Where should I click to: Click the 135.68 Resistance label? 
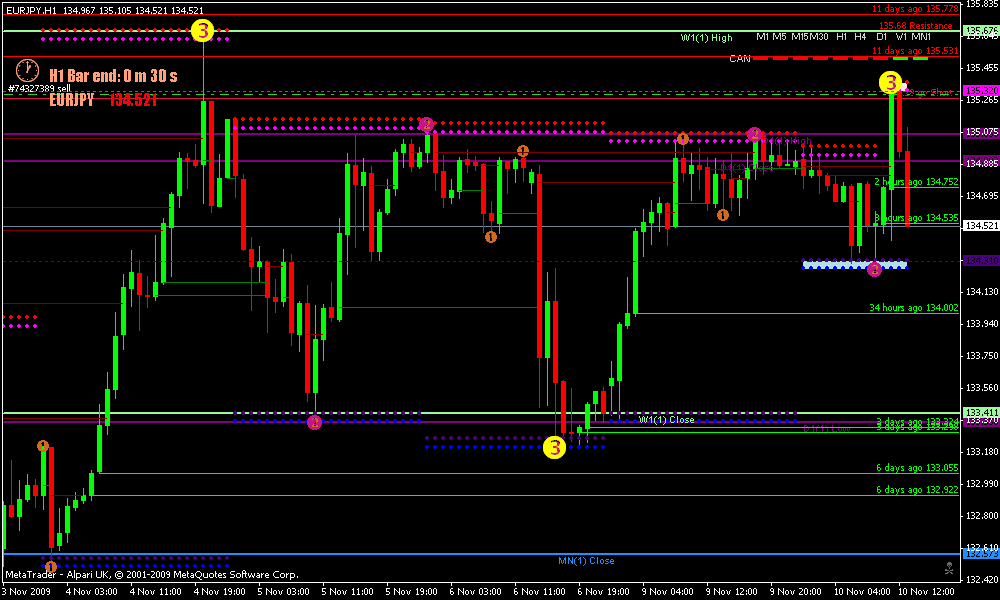[916, 26]
